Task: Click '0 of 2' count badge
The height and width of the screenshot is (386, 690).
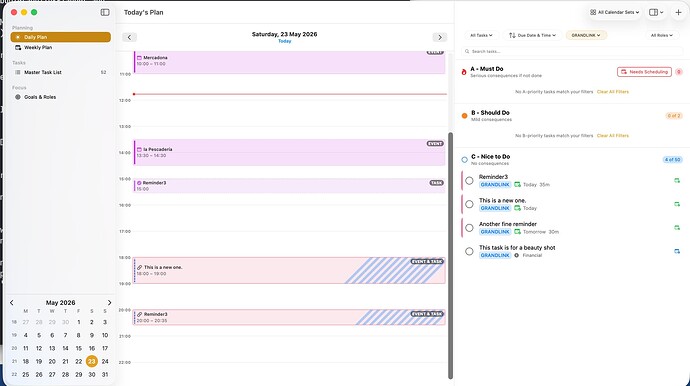Action: tap(674, 116)
